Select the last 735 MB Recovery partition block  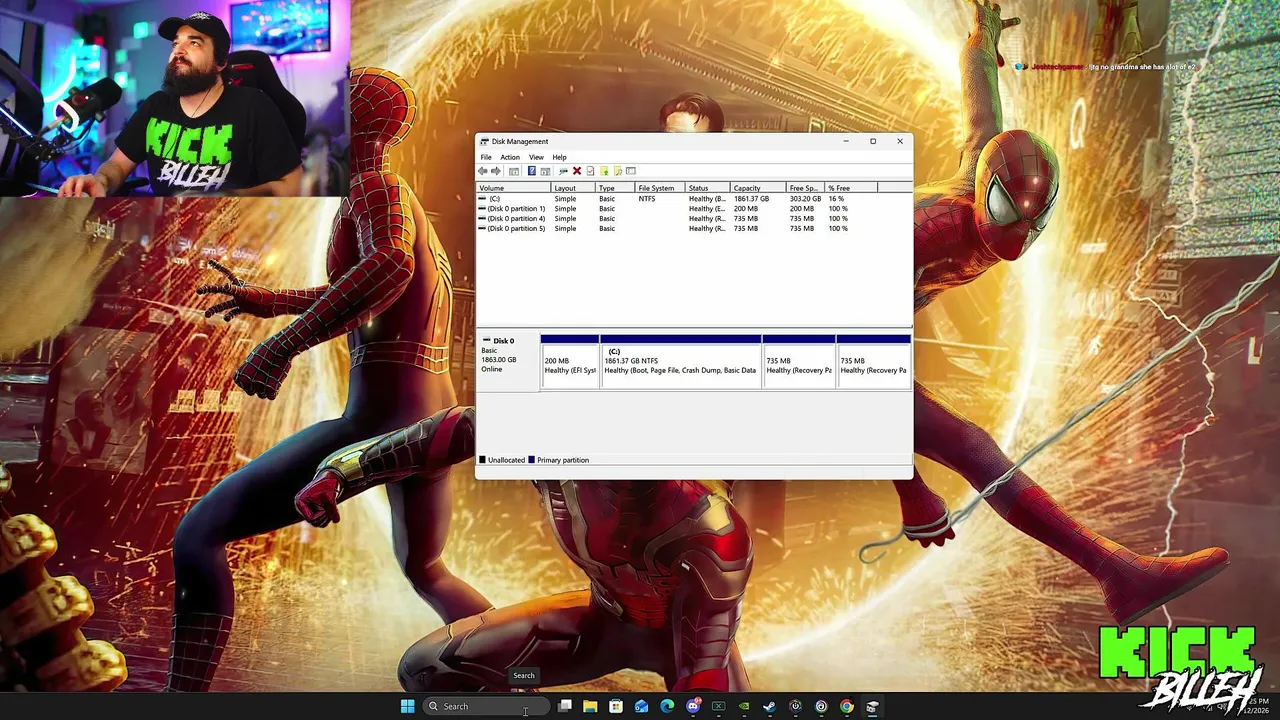click(x=874, y=362)
